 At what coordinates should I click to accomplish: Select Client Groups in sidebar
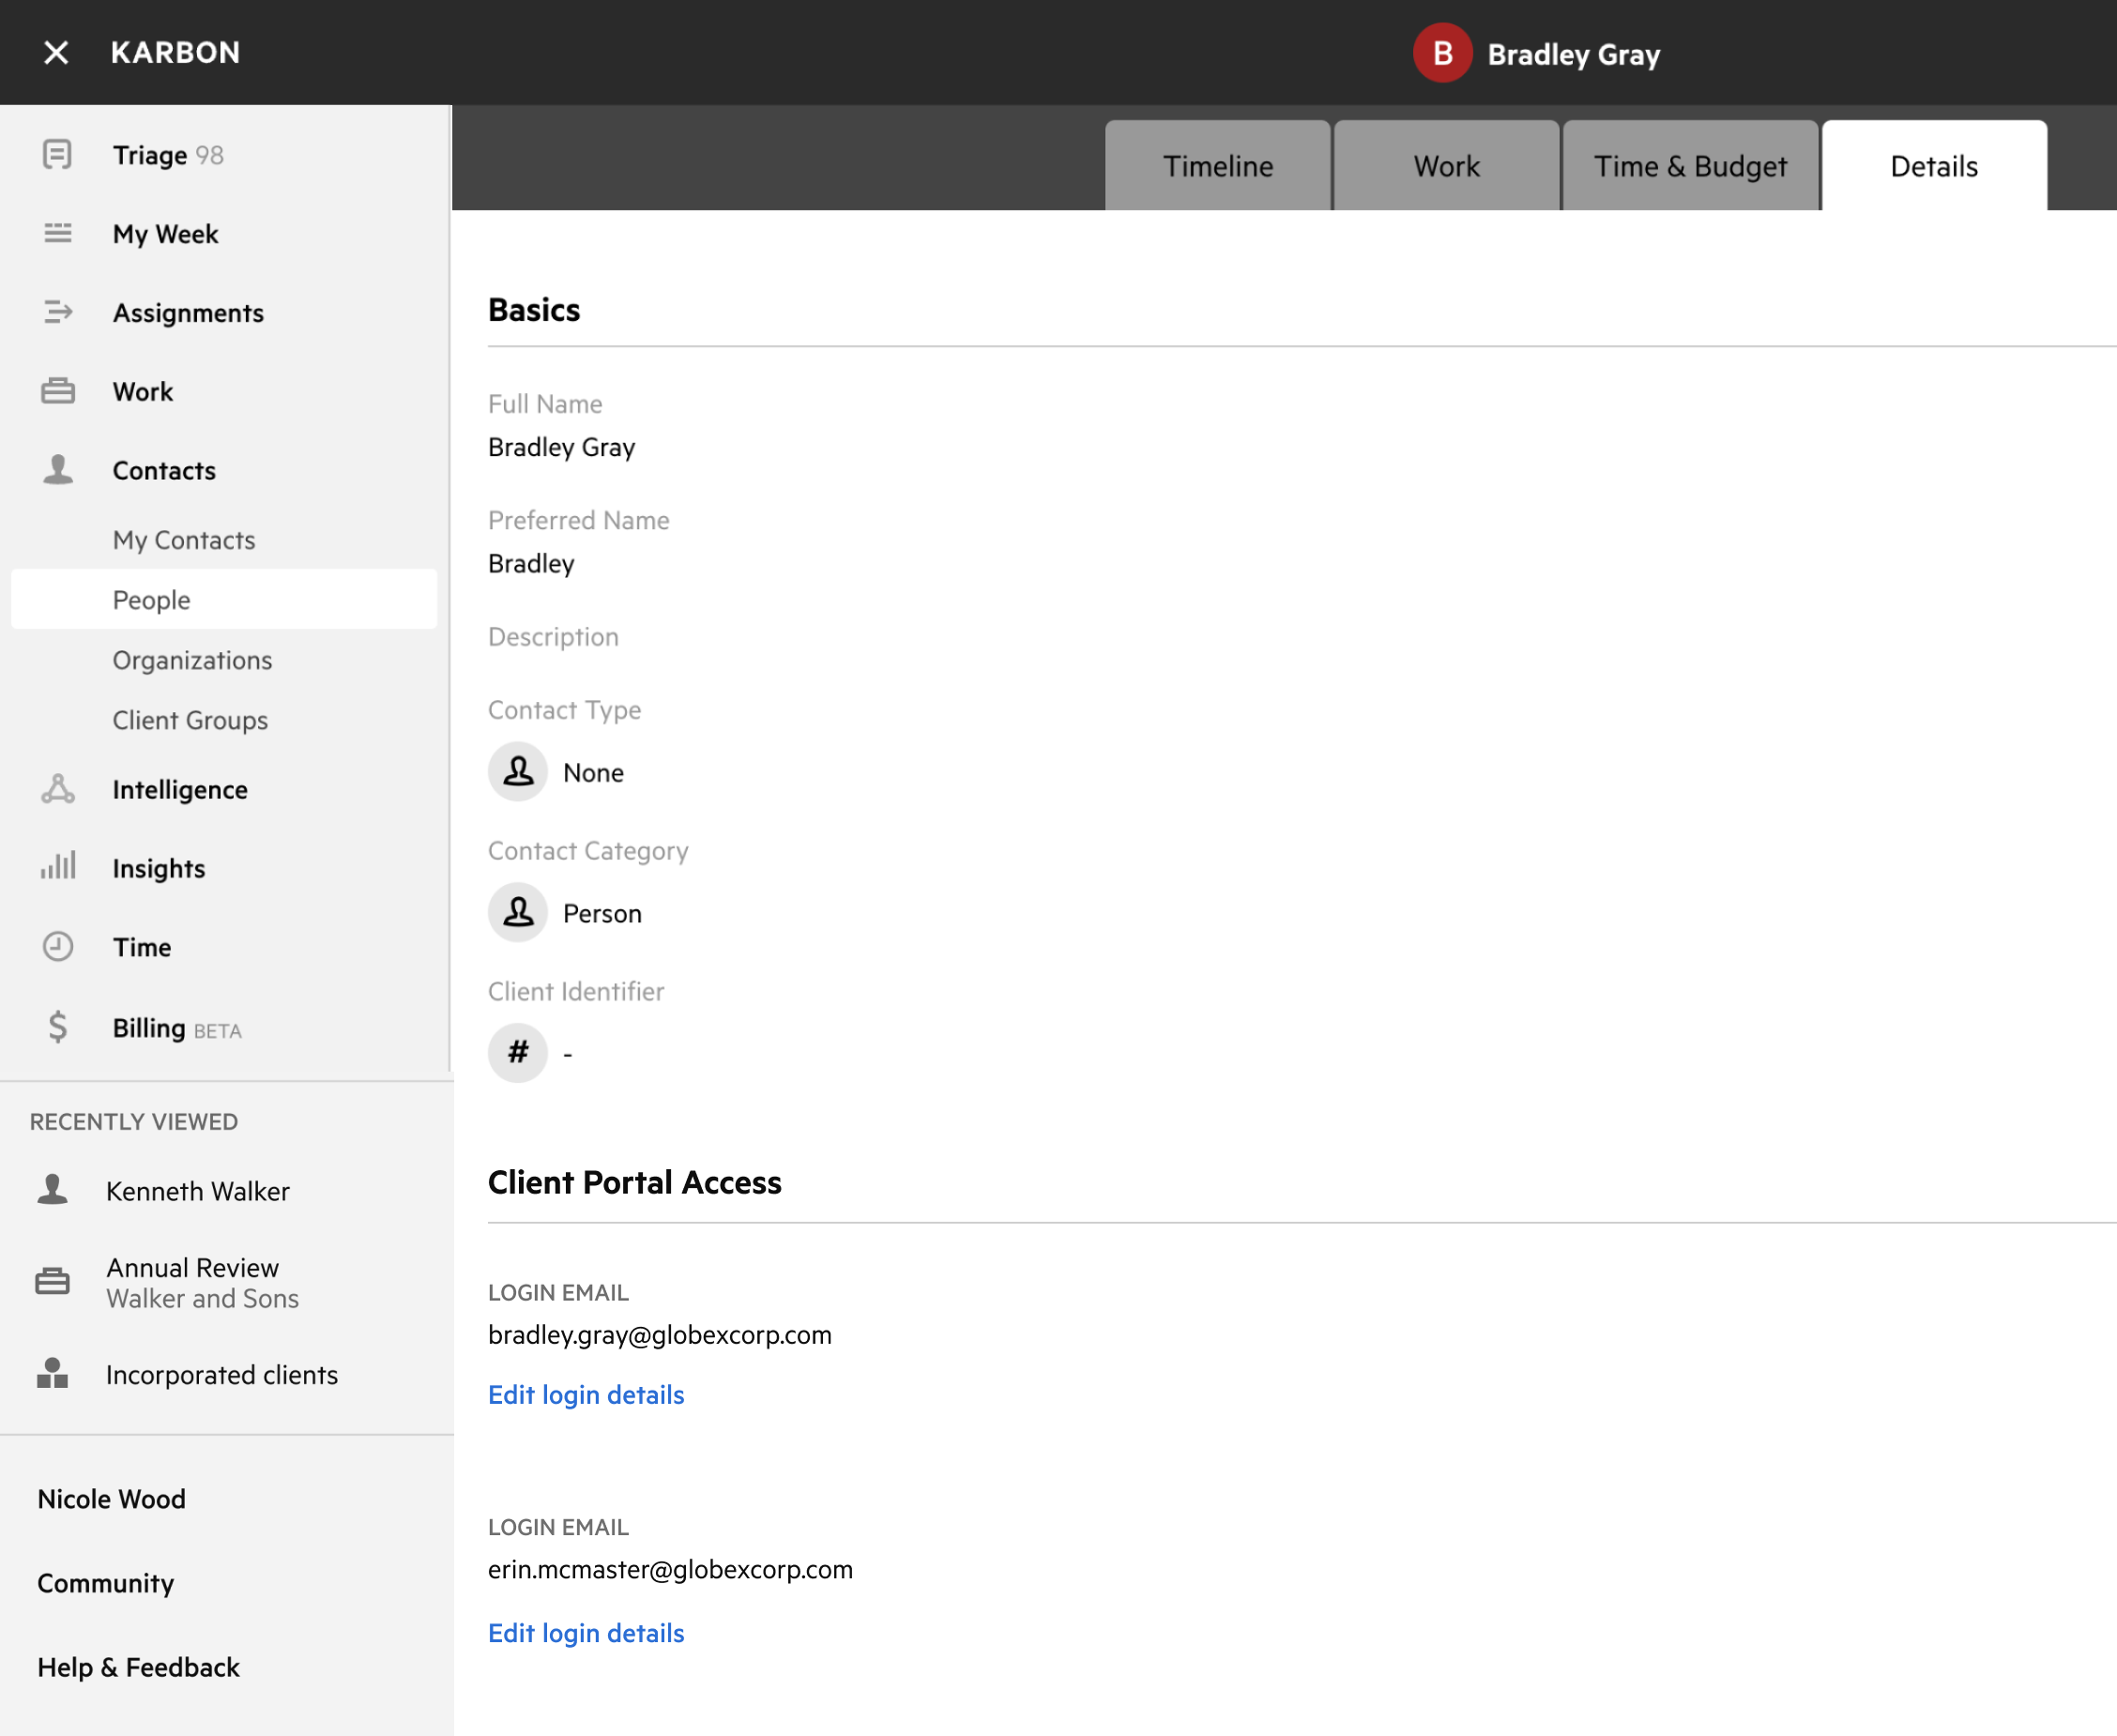tap(190, 720)
